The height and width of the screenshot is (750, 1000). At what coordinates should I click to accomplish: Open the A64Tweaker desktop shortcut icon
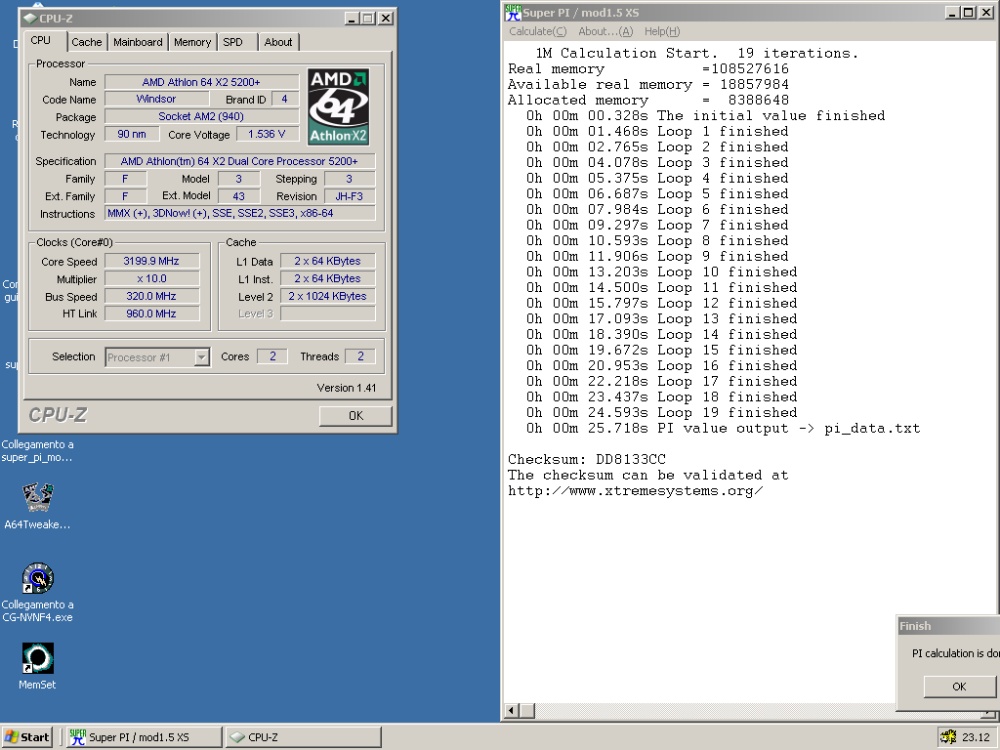(x=38, y=497)
